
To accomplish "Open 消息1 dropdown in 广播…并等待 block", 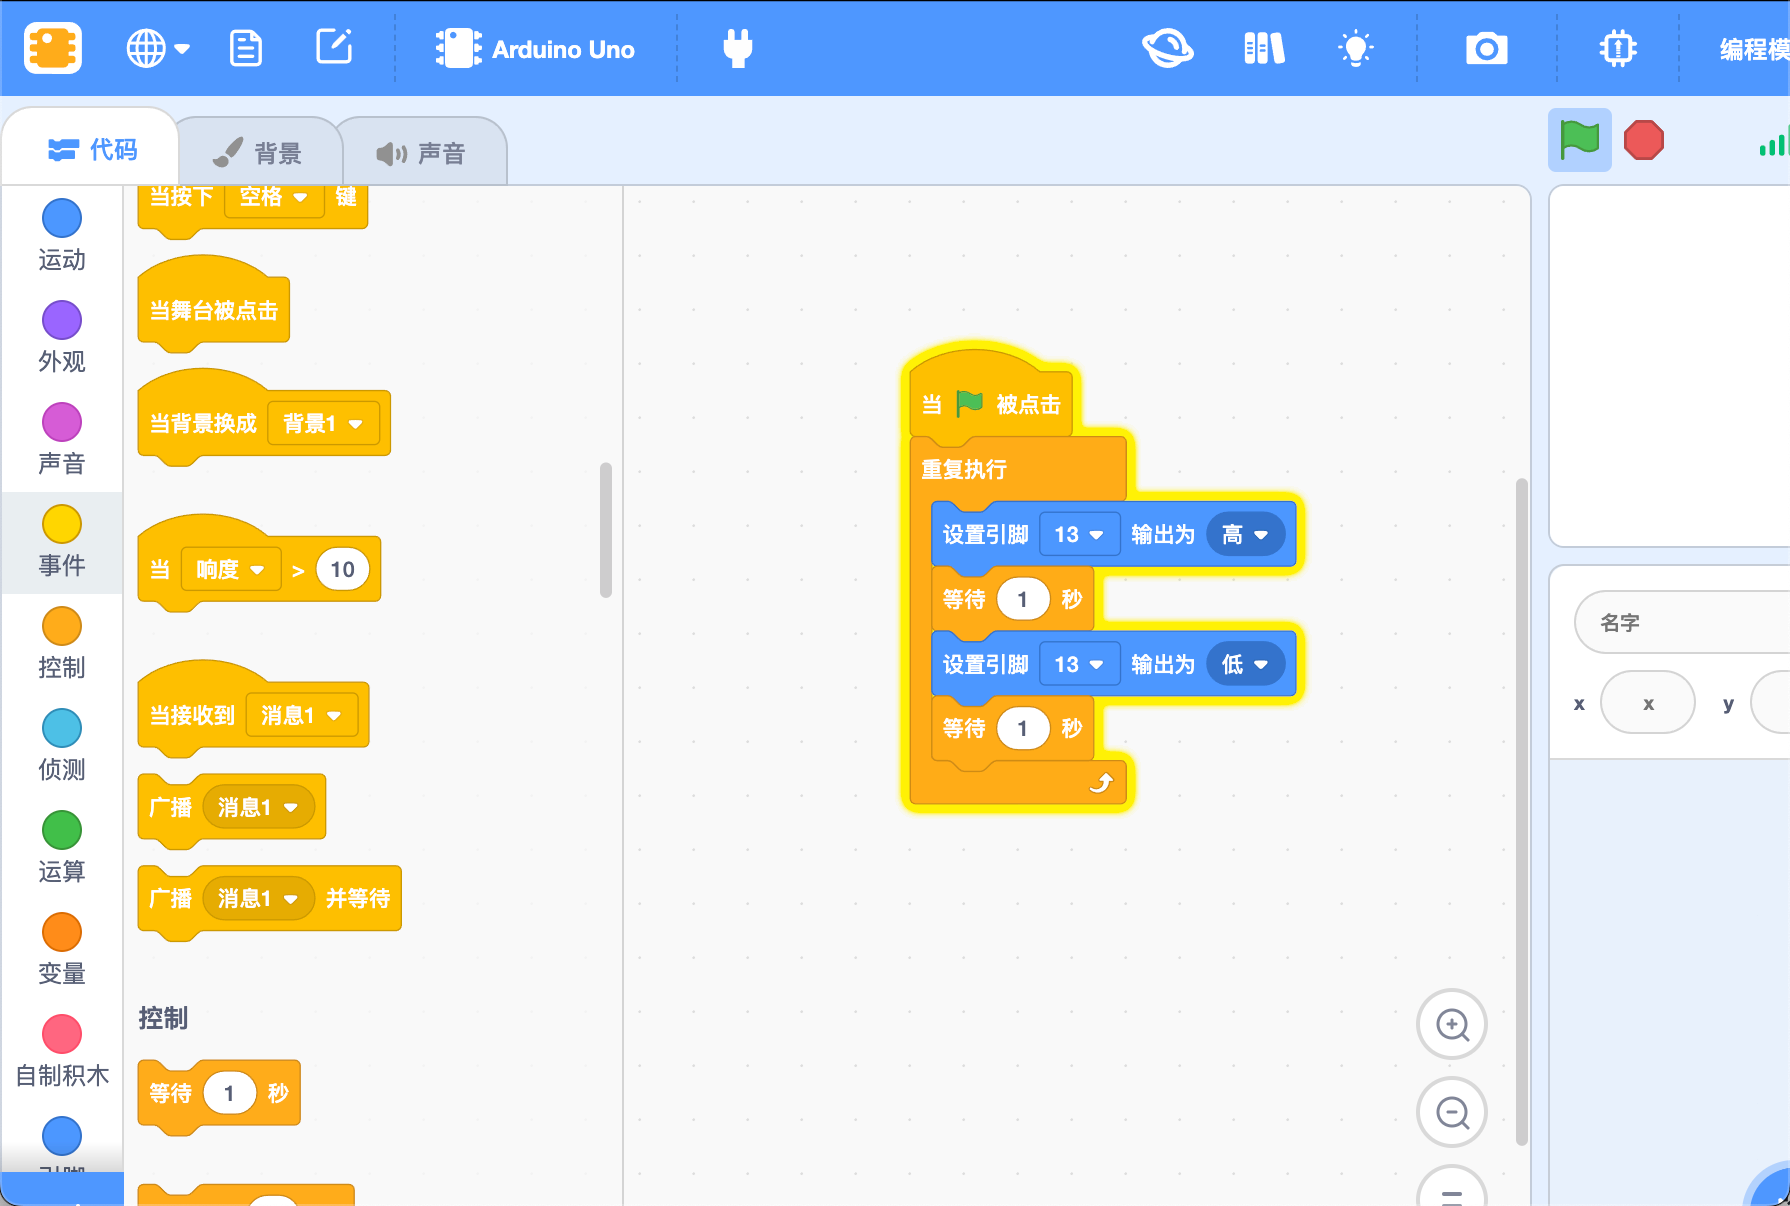I will (258, 898).
